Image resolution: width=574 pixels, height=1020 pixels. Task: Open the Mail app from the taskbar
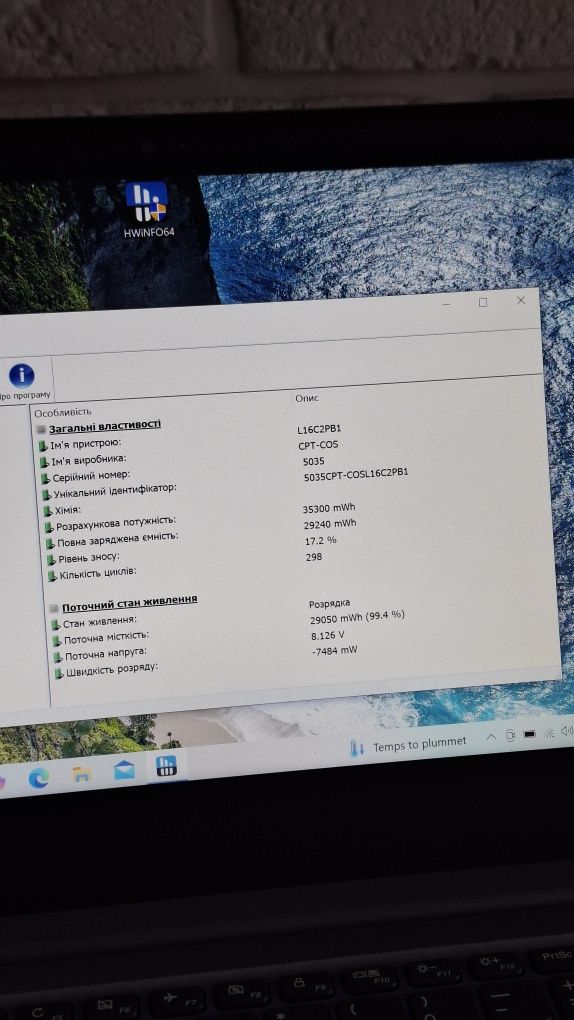[124, 770]
